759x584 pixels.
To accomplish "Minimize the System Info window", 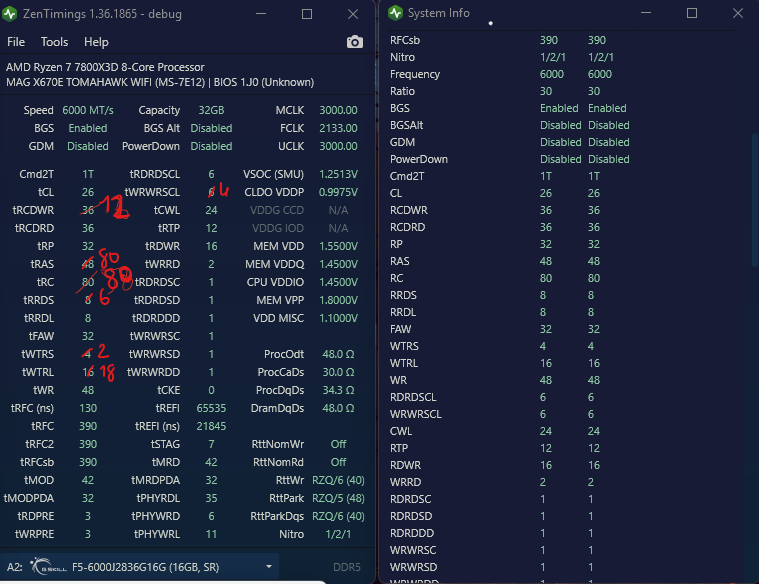I will [646, 13].
